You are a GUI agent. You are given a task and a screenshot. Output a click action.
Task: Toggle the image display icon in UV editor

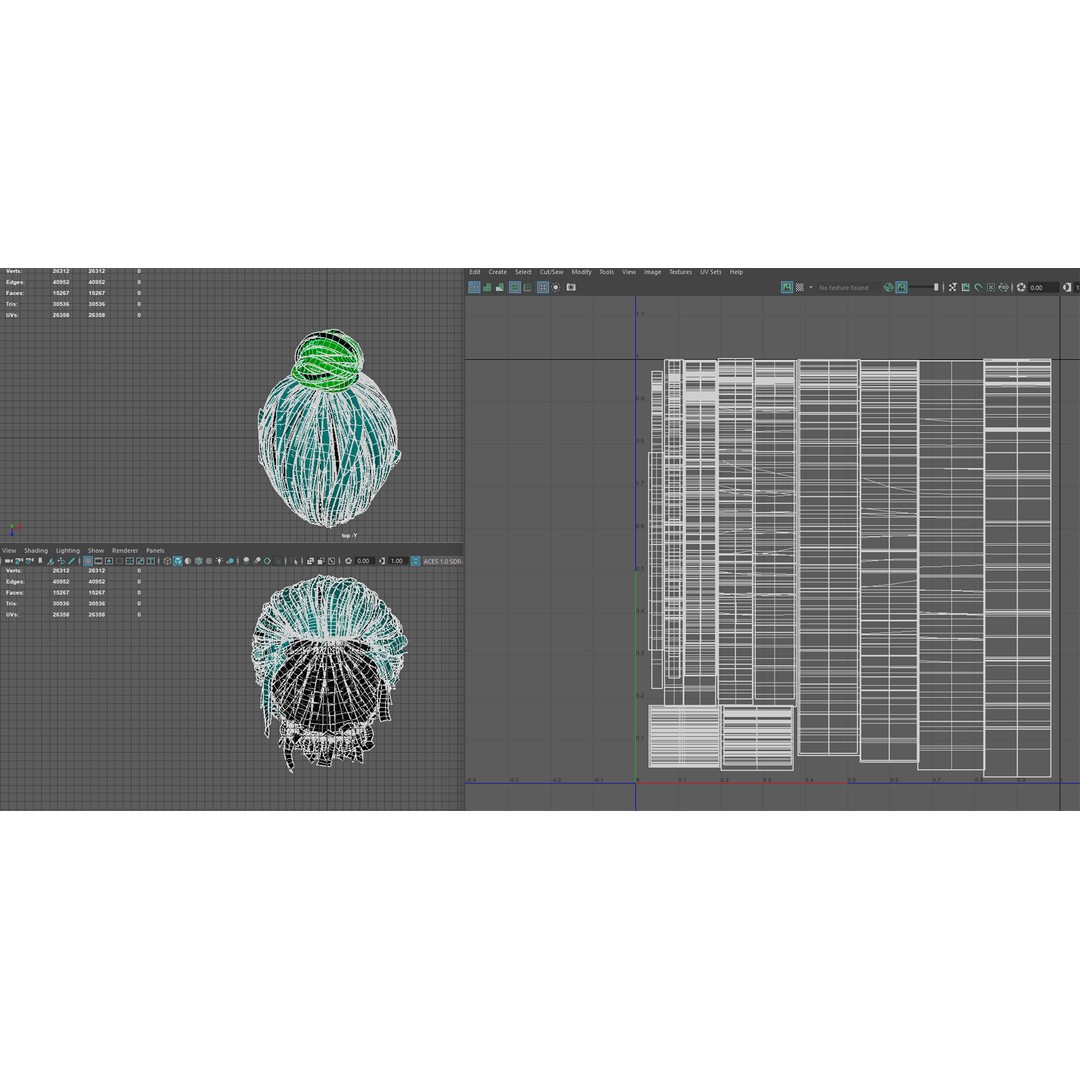coord(787,287)
